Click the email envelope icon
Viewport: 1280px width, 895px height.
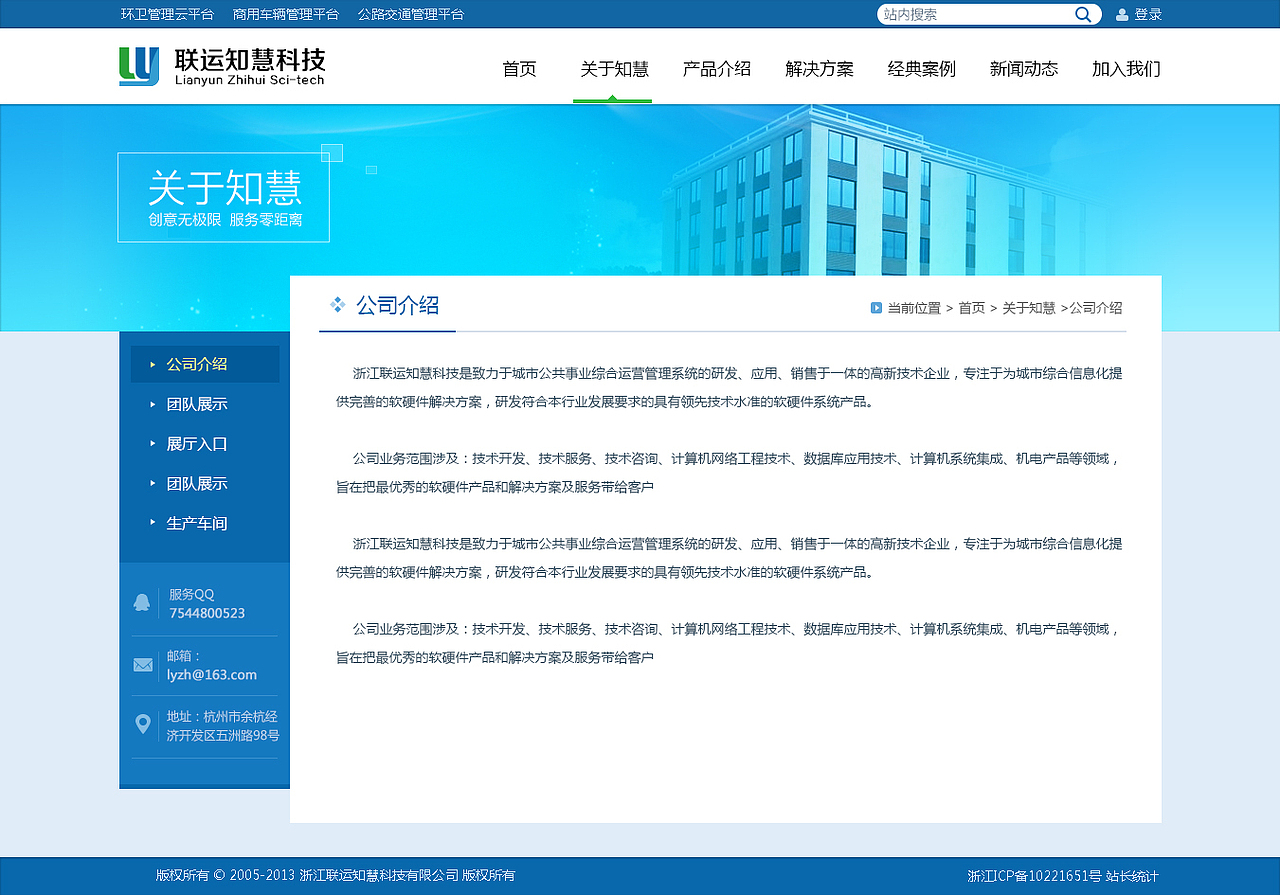pyautogui.click(x=143, y=665)
